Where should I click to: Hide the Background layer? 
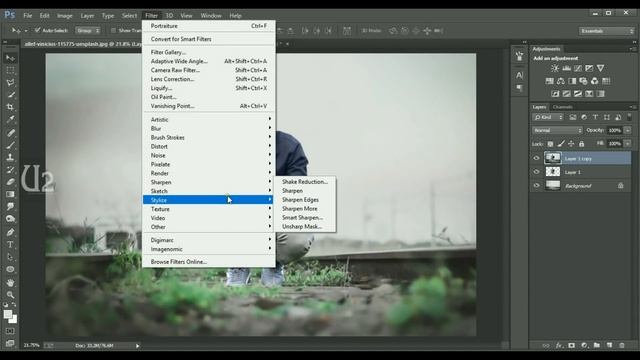click(536, 186)
